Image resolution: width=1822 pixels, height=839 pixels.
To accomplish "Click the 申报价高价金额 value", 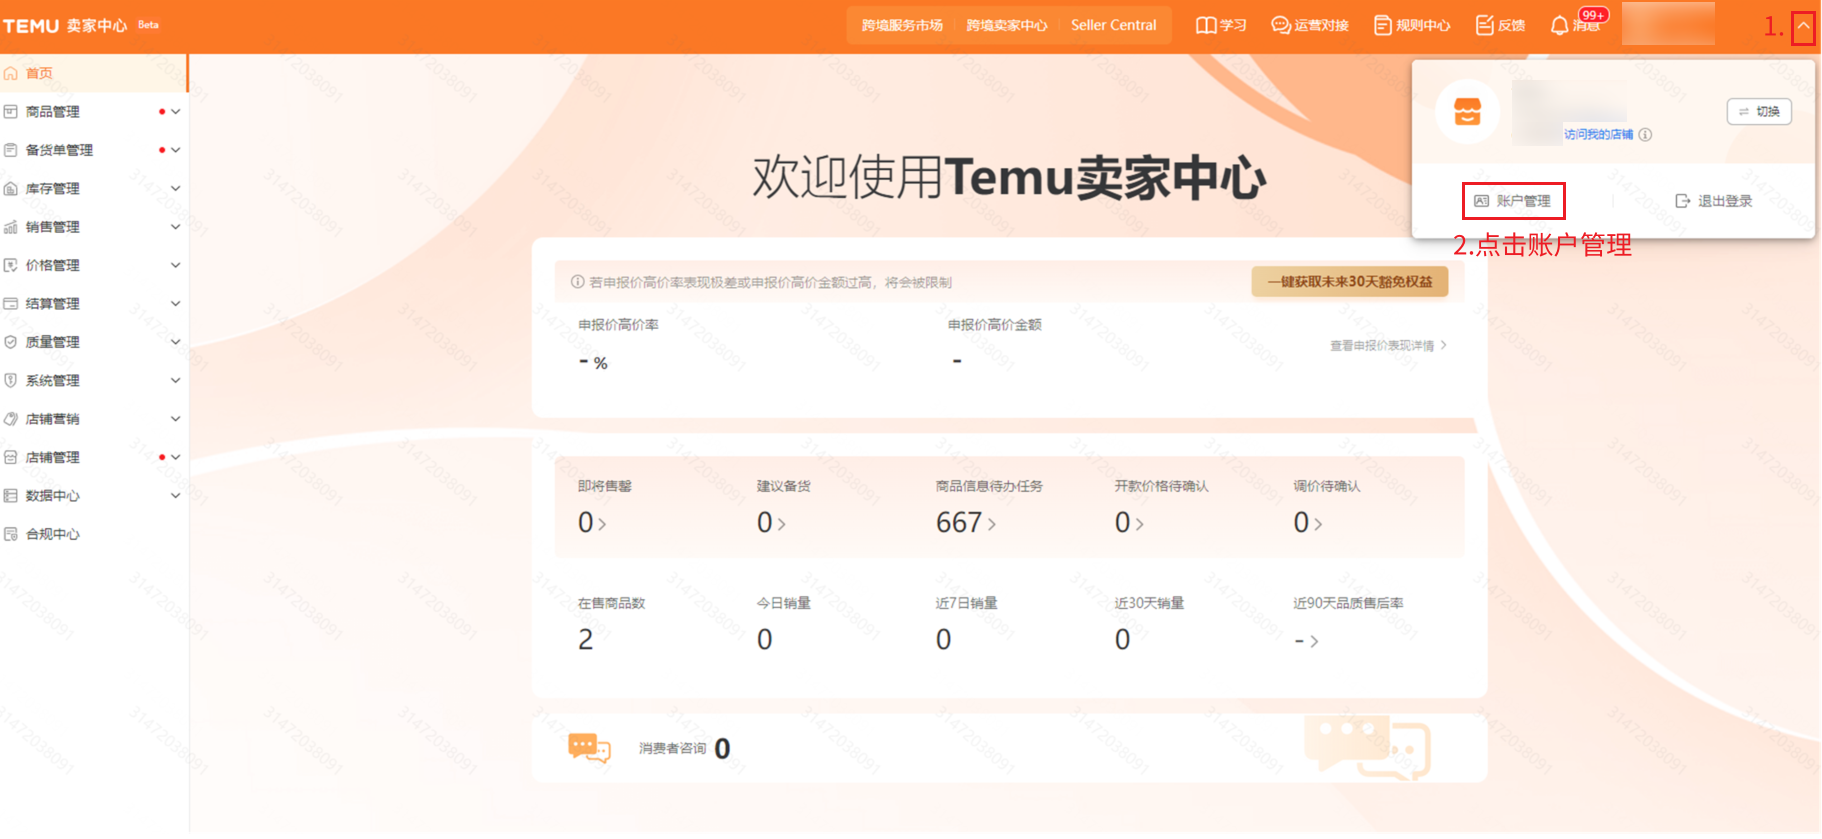I will click(x=957, y=361).
